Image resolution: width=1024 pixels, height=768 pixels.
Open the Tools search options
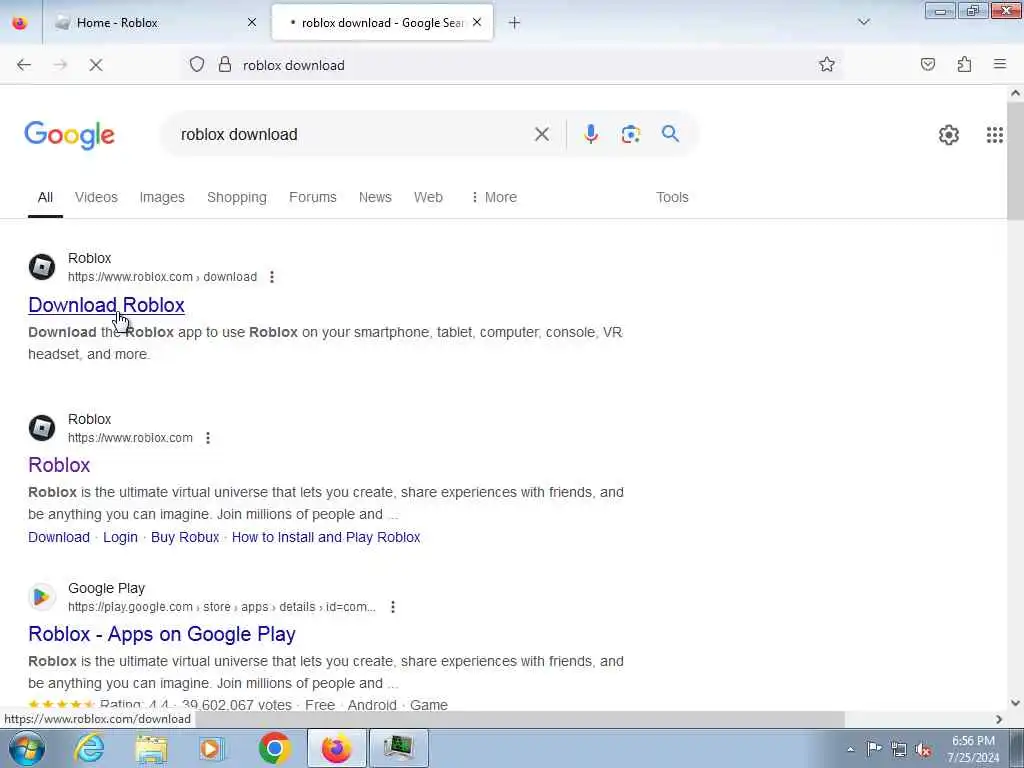pos(672,197)
